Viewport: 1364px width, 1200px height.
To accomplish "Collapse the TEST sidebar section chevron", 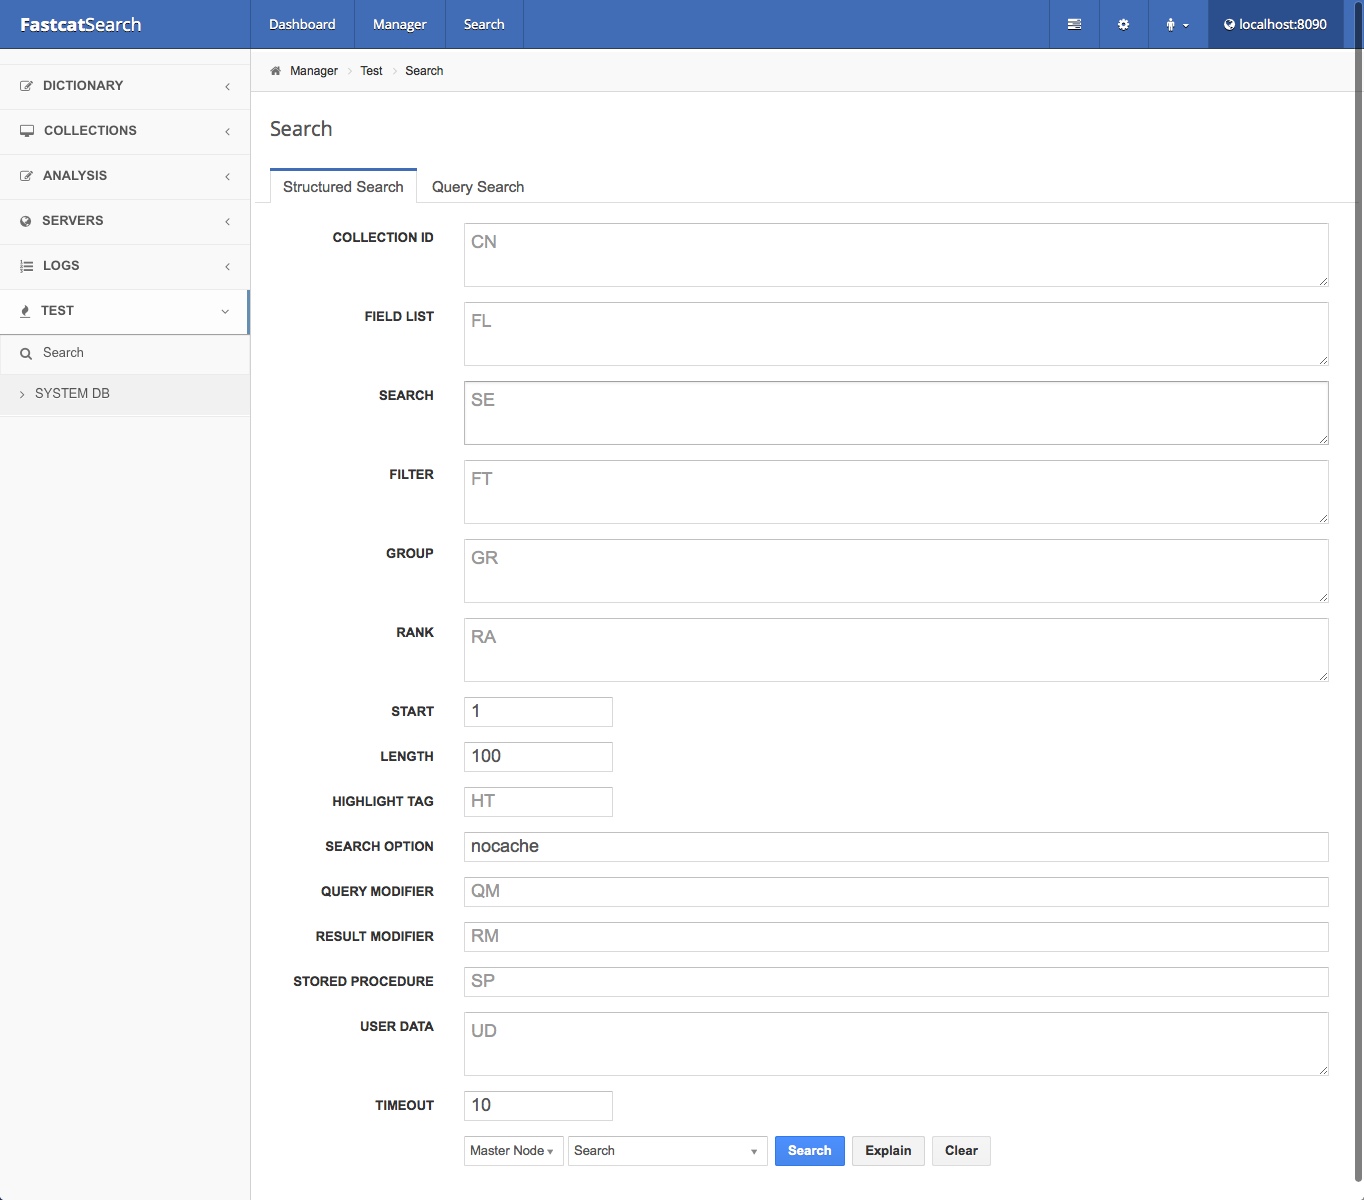I will click(225, 311).
